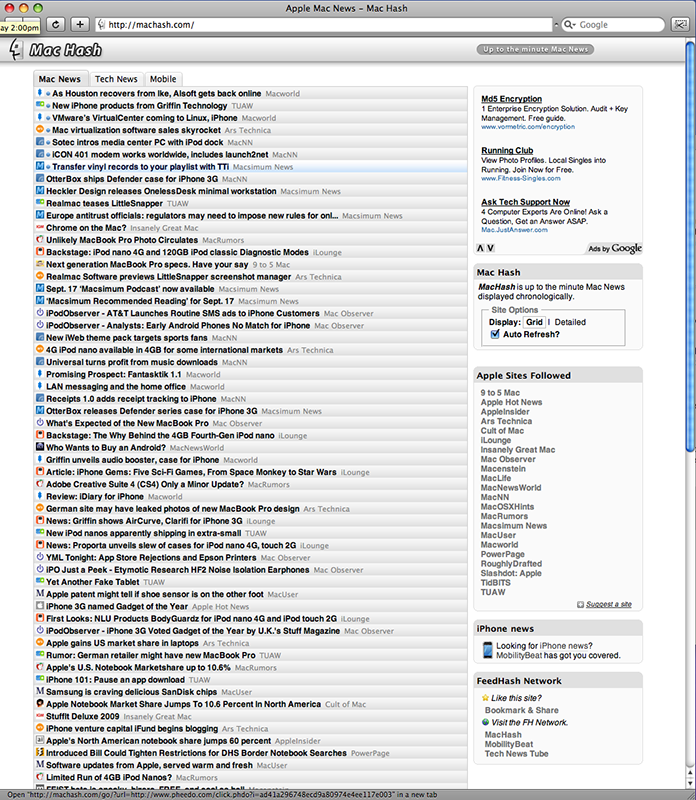Click the Suggest a site icon

(580, 604)
